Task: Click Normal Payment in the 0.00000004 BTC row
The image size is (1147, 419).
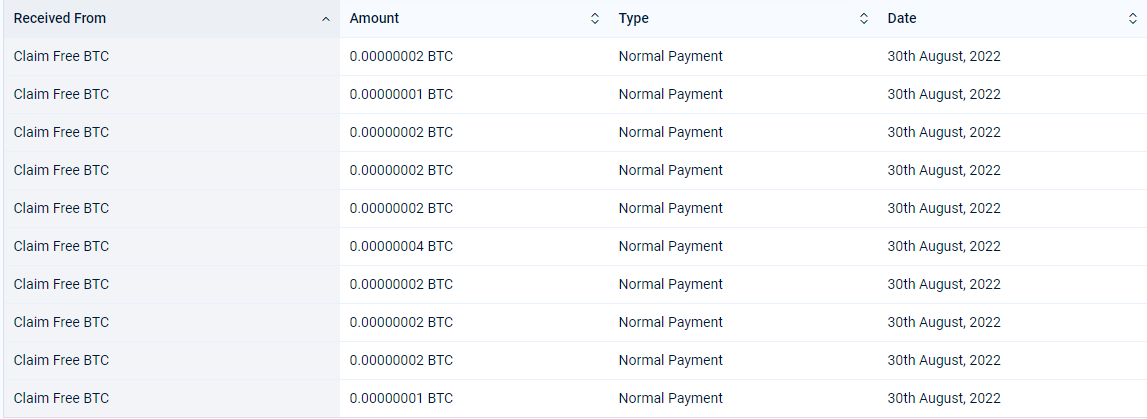Action: [x=671, y=246]
